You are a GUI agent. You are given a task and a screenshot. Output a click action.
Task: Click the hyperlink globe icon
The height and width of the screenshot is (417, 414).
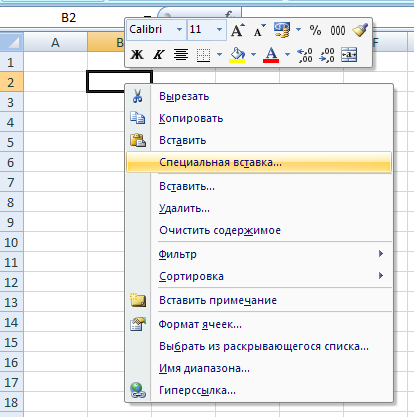pyautogui.click(x=138, y=390)
